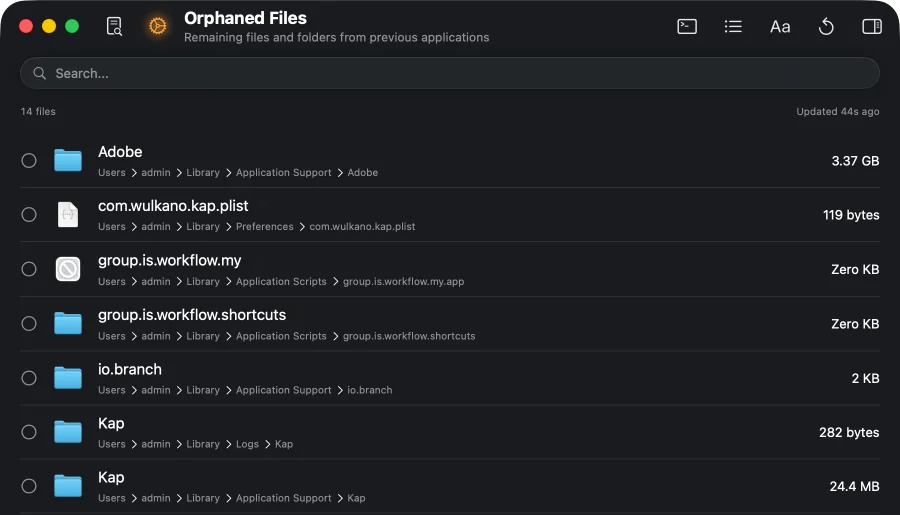Click Preferences in the plist path
The height and width of the screenshot is (515, 900).
coord(265,226)
